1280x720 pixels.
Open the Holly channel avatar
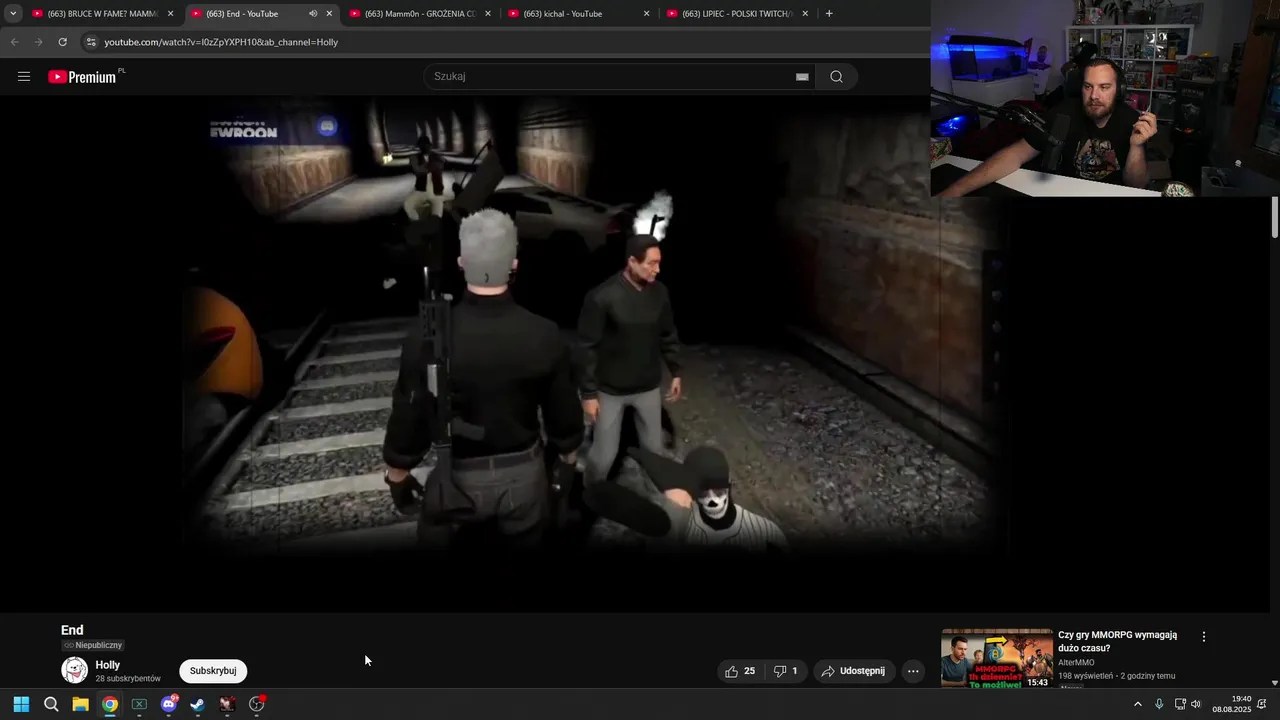75,670
